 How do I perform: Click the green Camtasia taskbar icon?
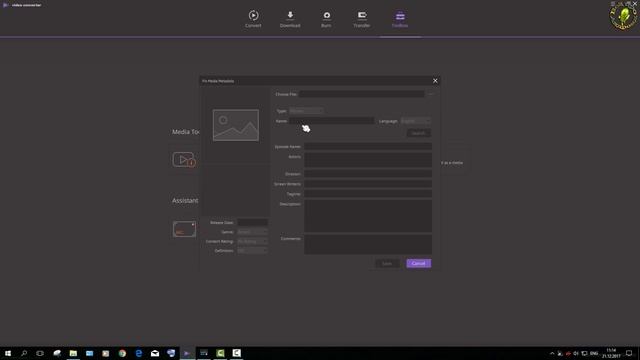[220, 353]
